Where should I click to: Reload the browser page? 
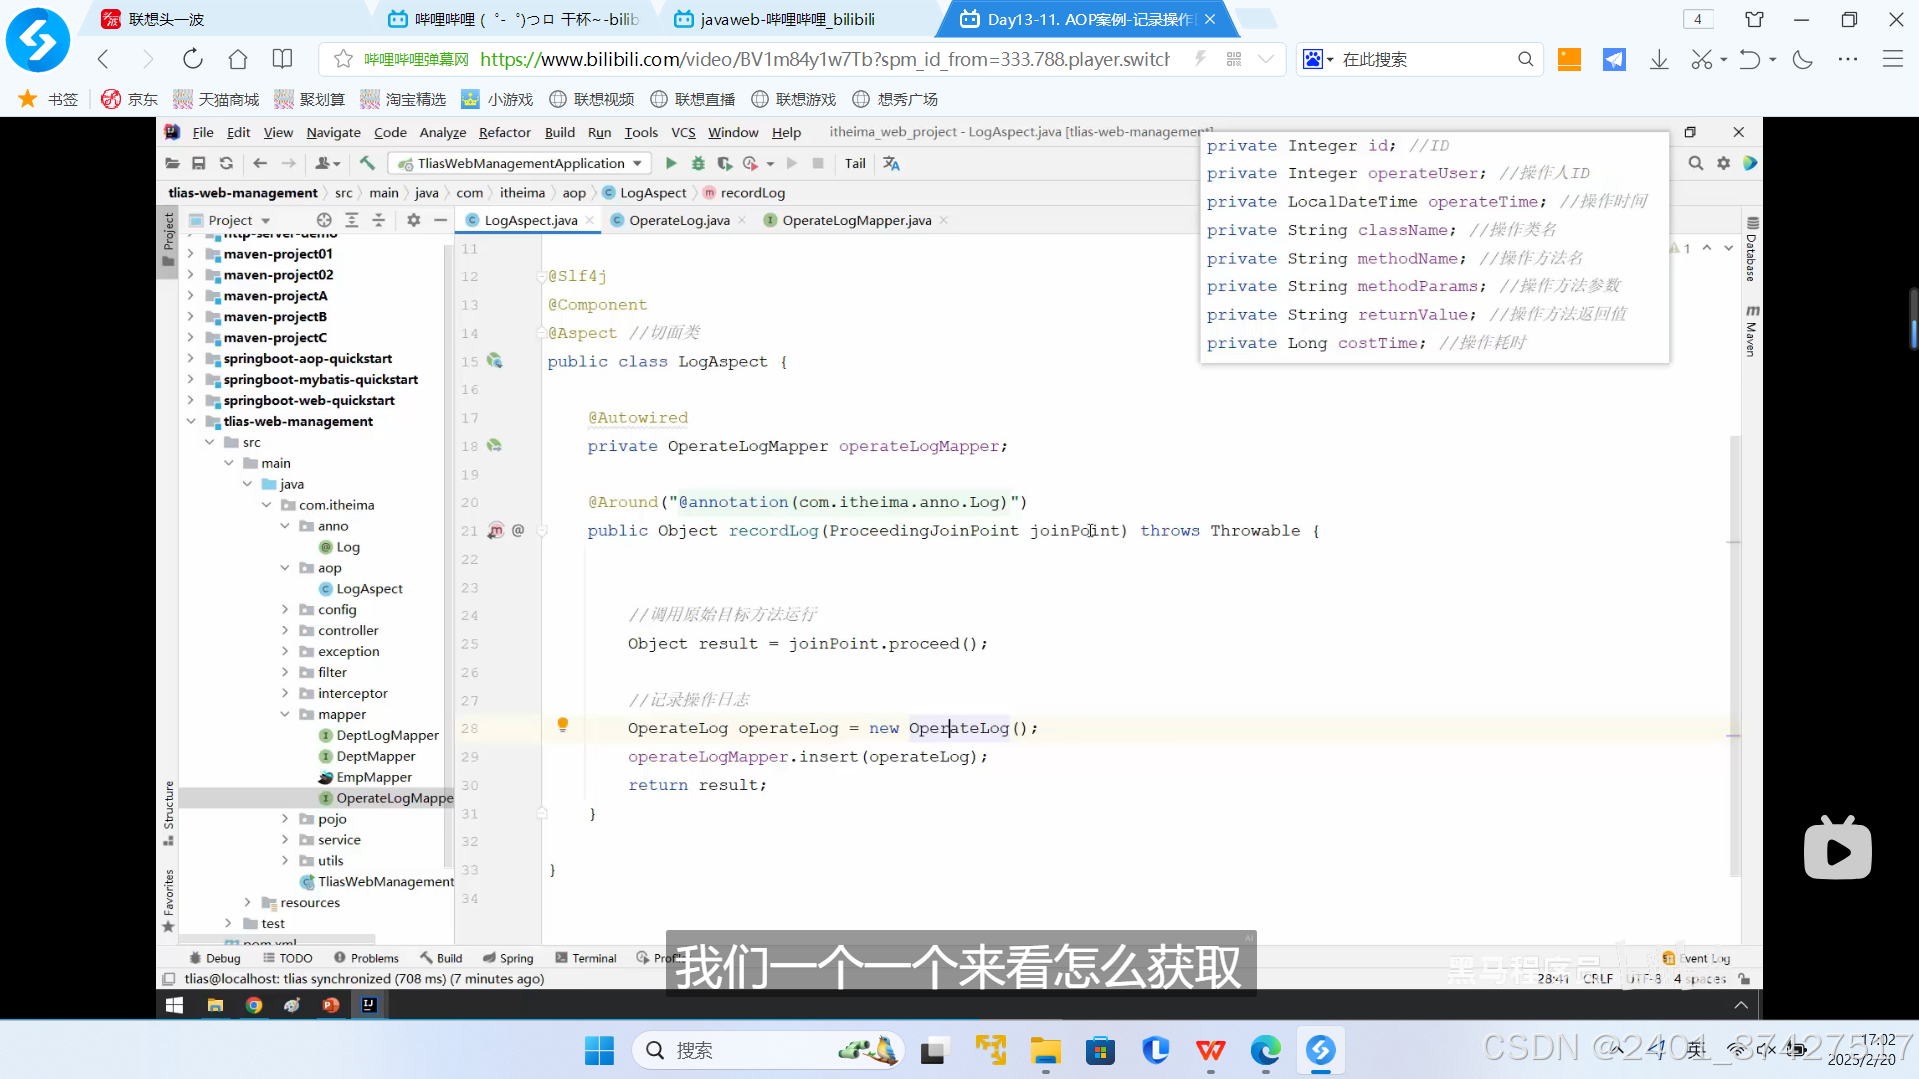pyautogui.click(x=193, y=59)
